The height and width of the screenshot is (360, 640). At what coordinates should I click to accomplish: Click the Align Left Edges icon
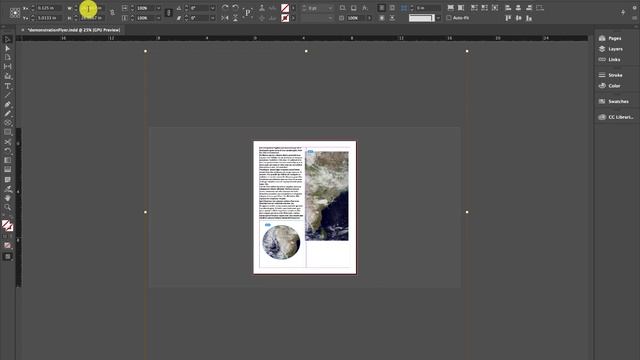click(x=508, y=8)
